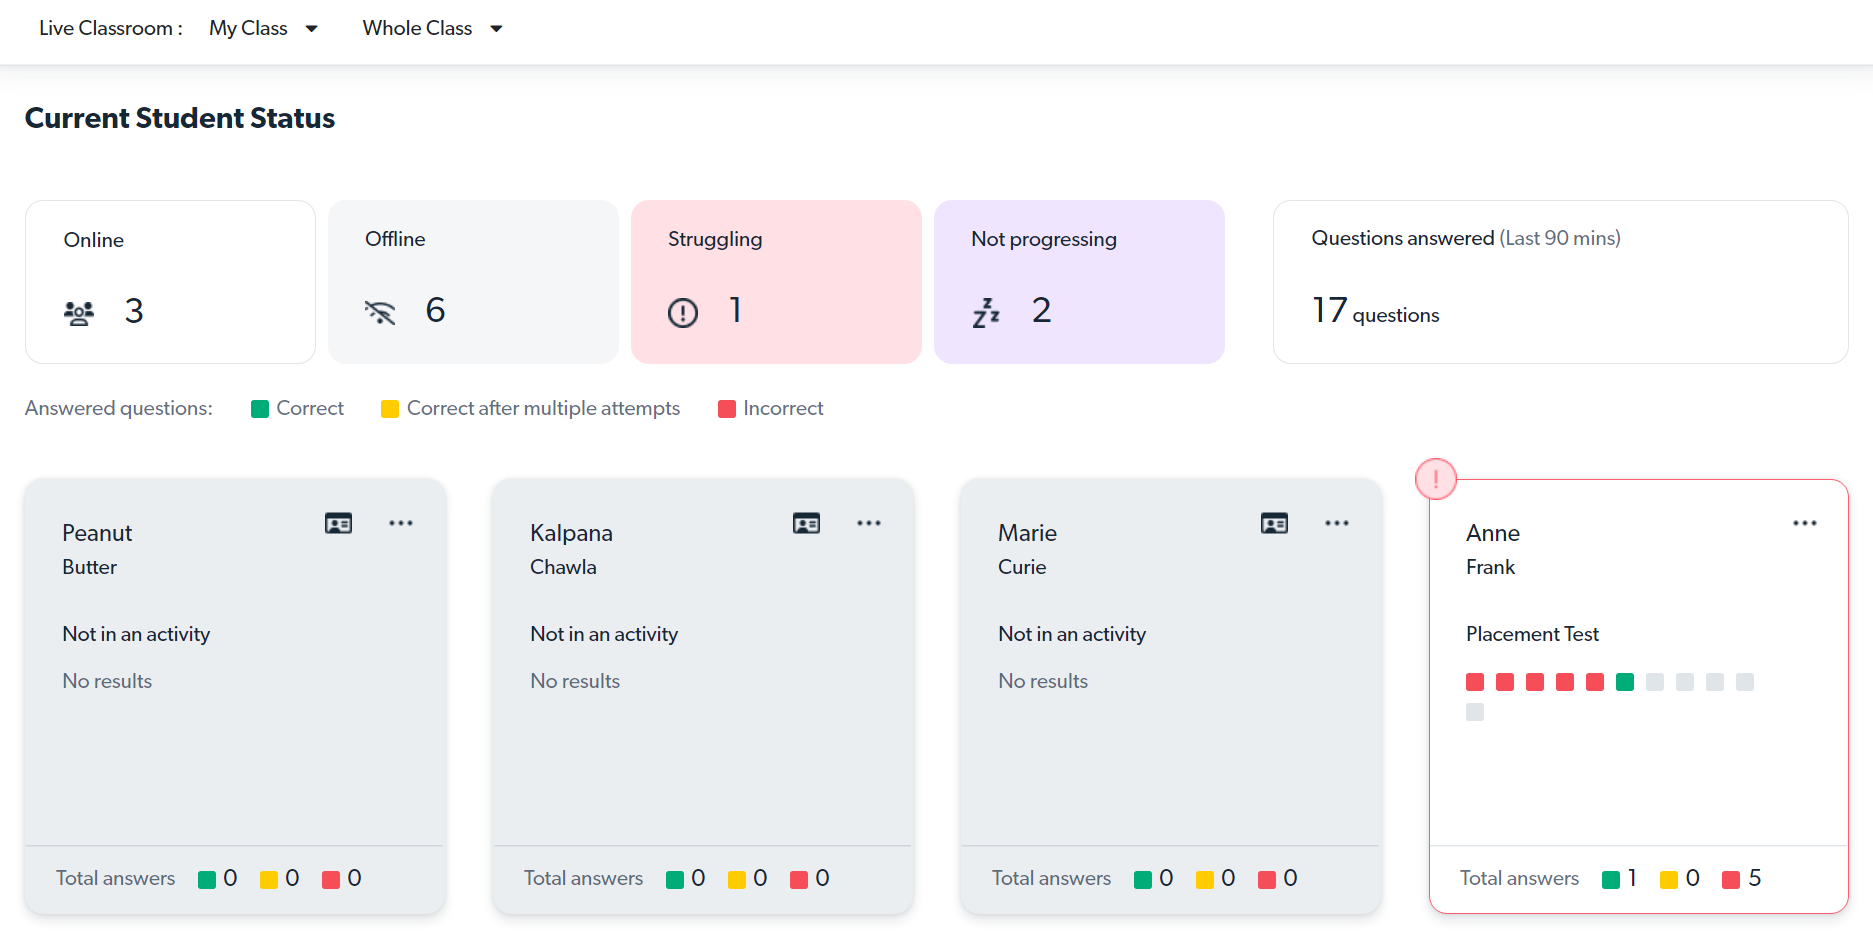Click Peanut Butter's student name
Image resolution: width=1873 pixels, height=933 pixels.
coord(97,549)
